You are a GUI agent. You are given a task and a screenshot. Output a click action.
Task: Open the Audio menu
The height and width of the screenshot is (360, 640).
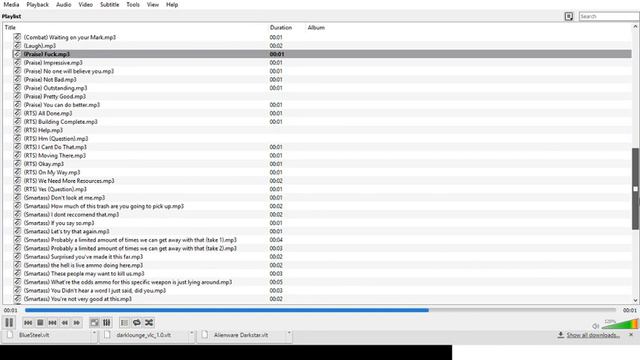(64, 4)
